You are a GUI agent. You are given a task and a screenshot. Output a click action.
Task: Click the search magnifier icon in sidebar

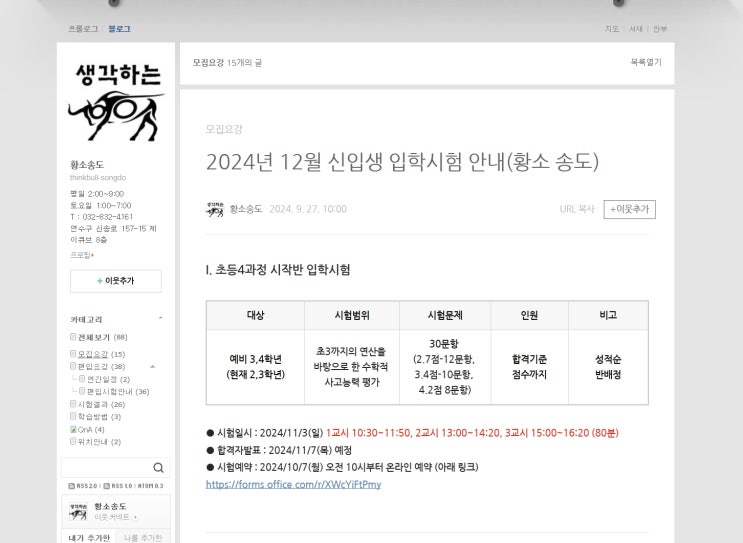(x=158, y=468)
